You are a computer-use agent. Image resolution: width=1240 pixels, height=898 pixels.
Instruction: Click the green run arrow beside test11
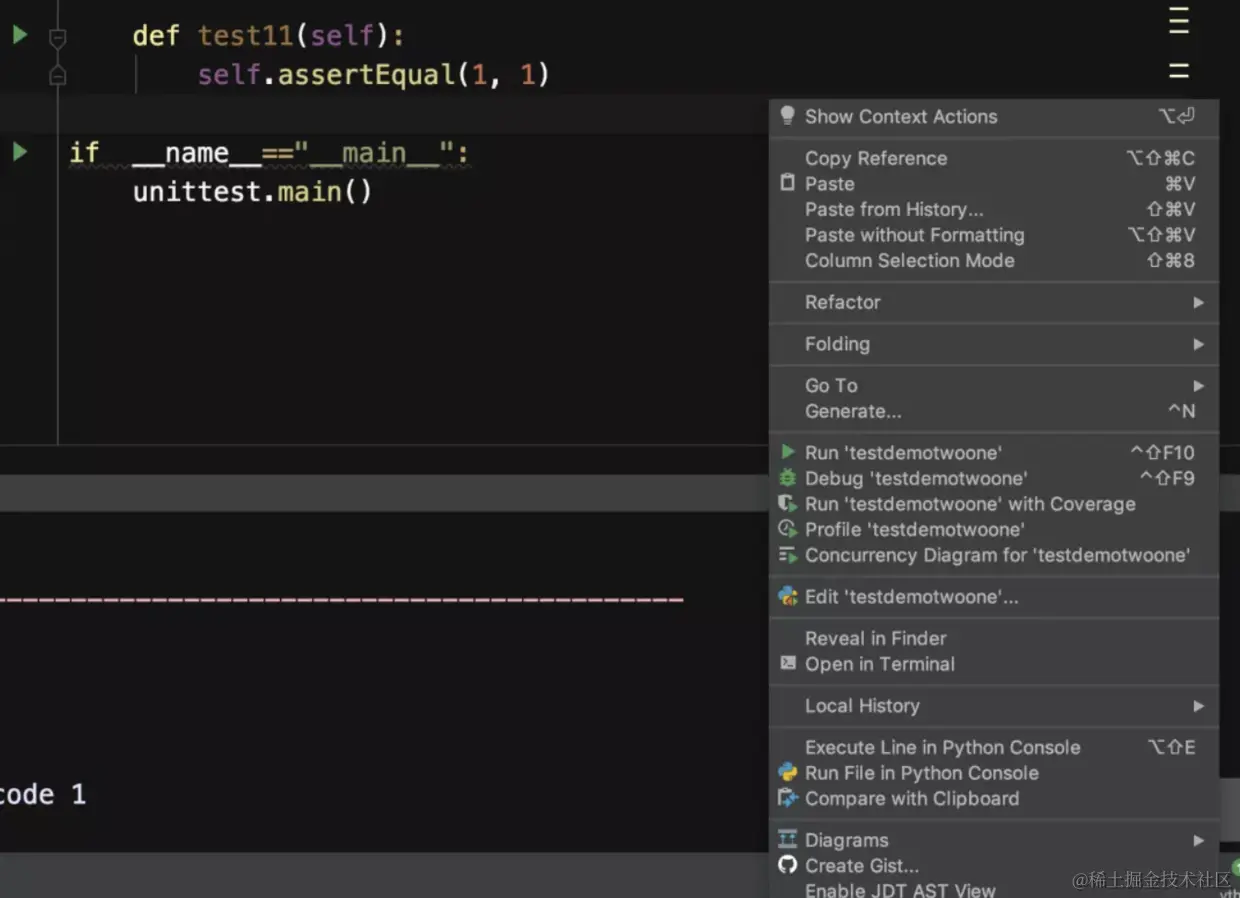20,35
